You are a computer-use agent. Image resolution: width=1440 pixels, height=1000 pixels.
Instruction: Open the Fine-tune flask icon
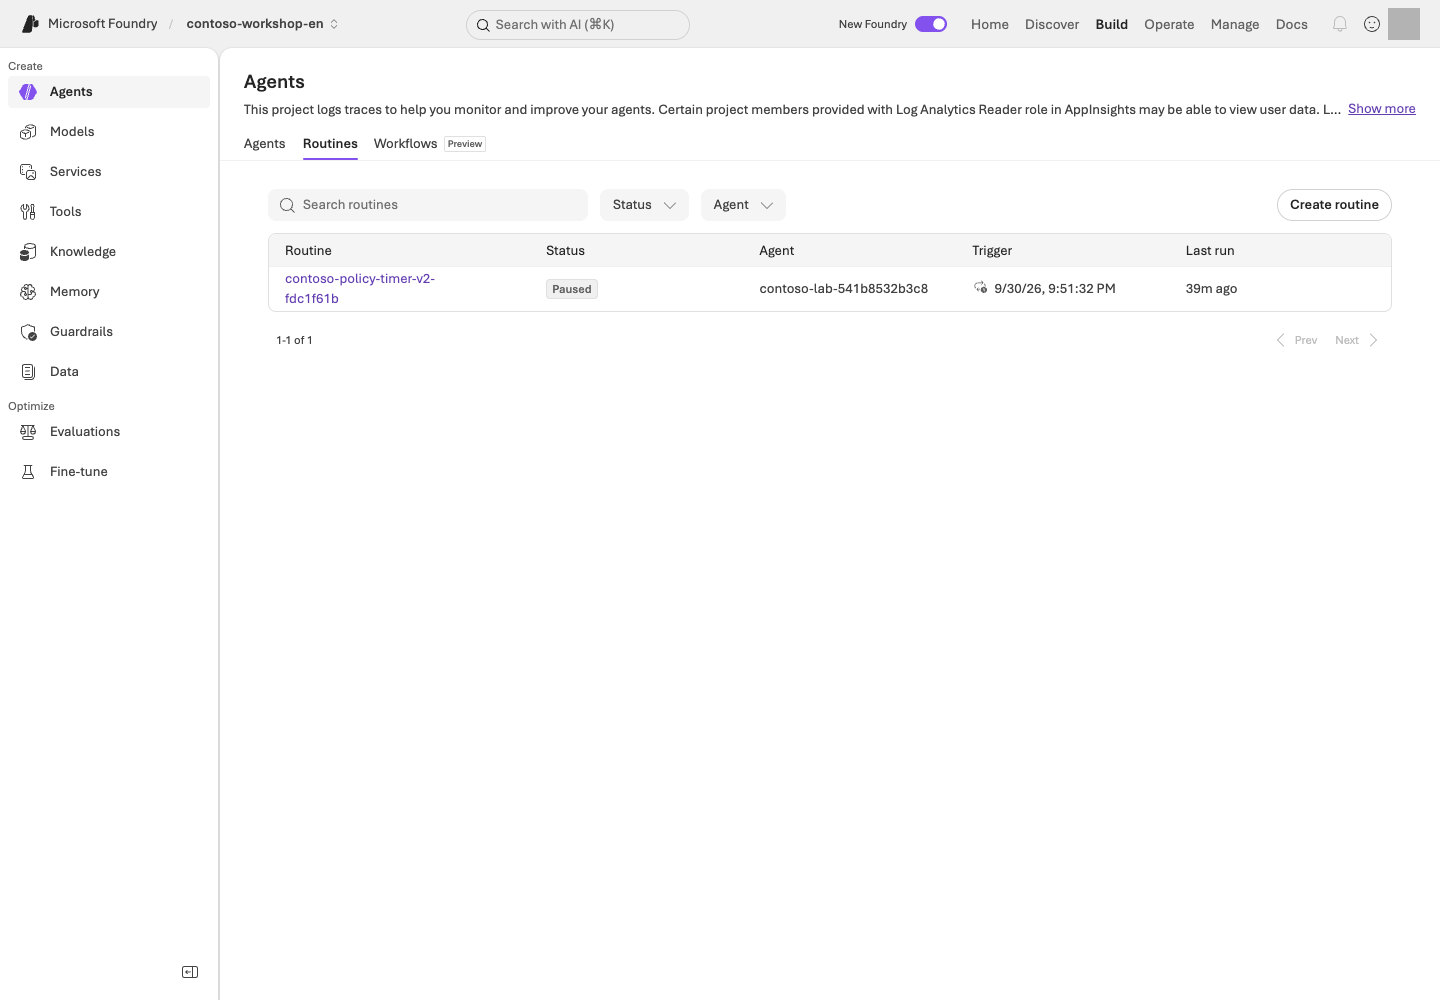pyautogui.click(x=28, y=472)
